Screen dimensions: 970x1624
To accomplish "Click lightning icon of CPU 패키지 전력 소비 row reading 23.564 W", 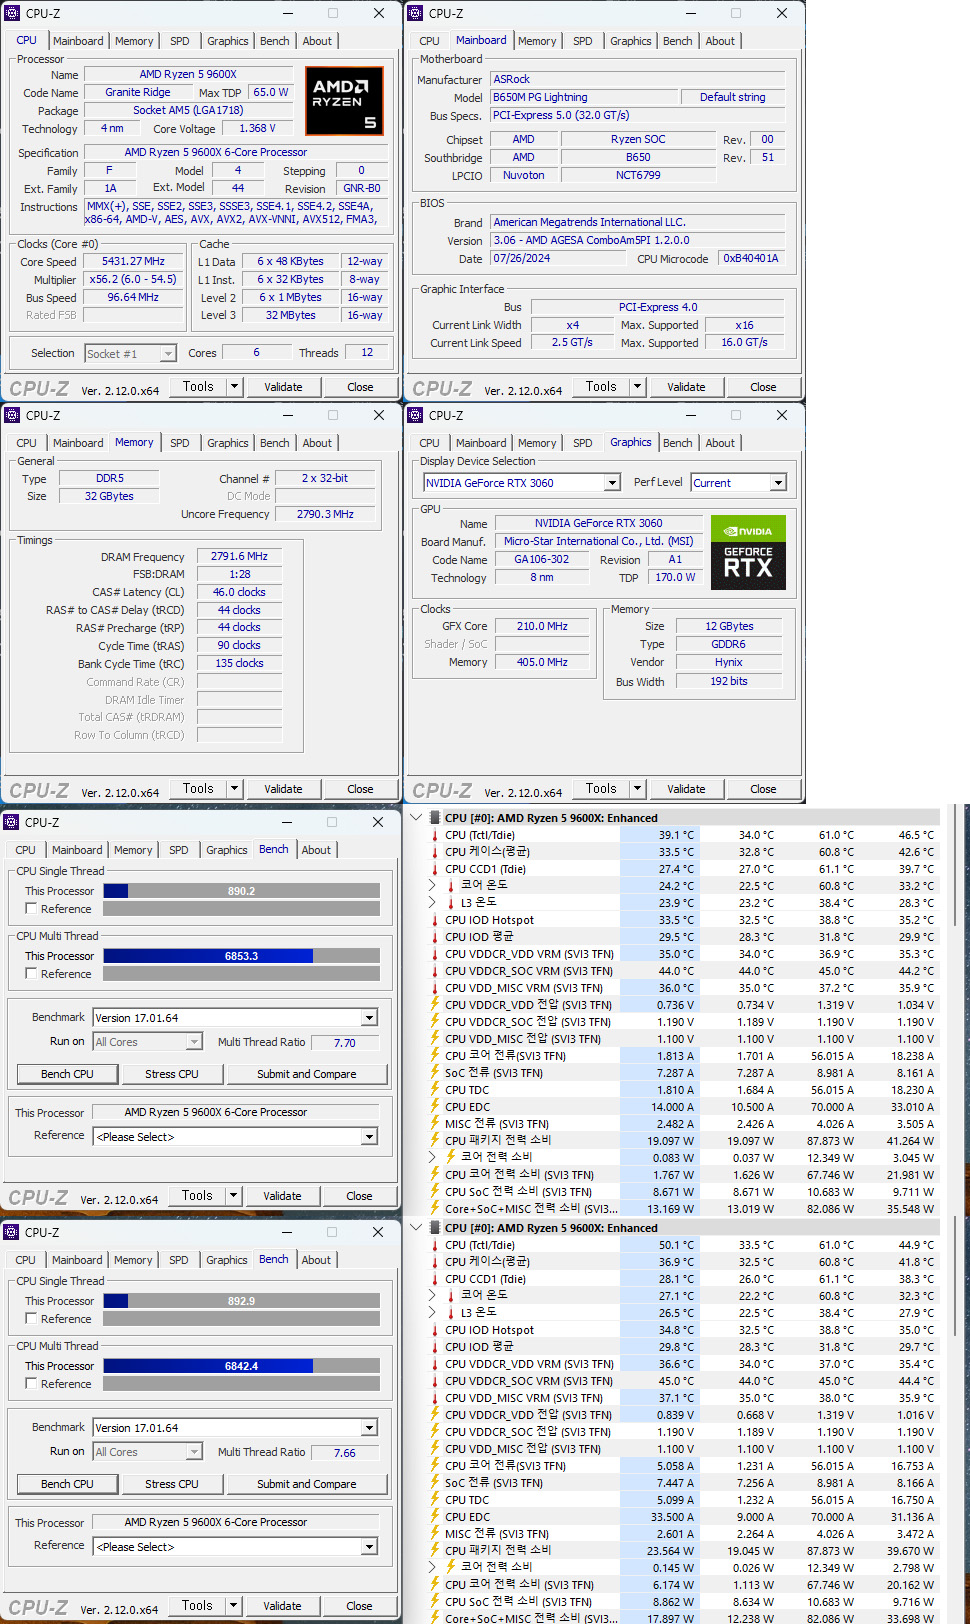I will click(x=435, y=1550).
